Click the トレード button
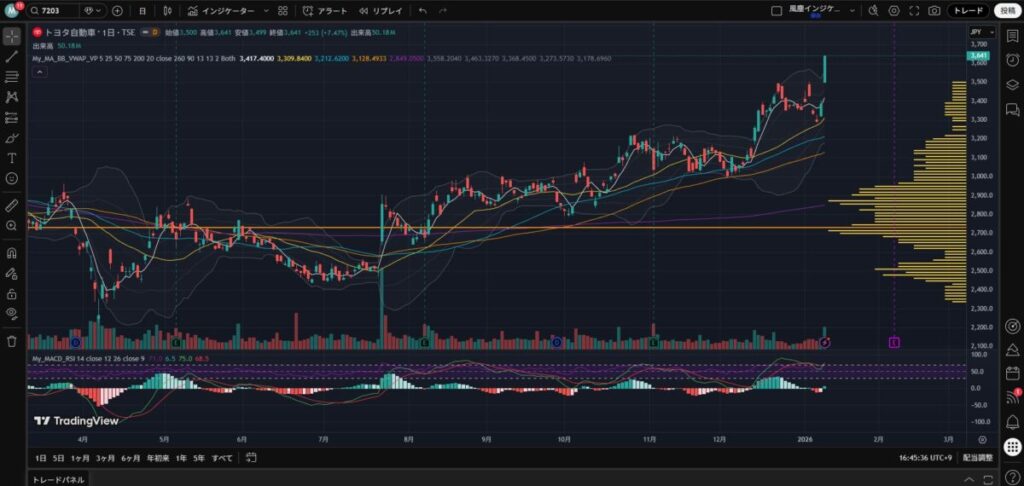The image size is (1024, 486). 967,11
